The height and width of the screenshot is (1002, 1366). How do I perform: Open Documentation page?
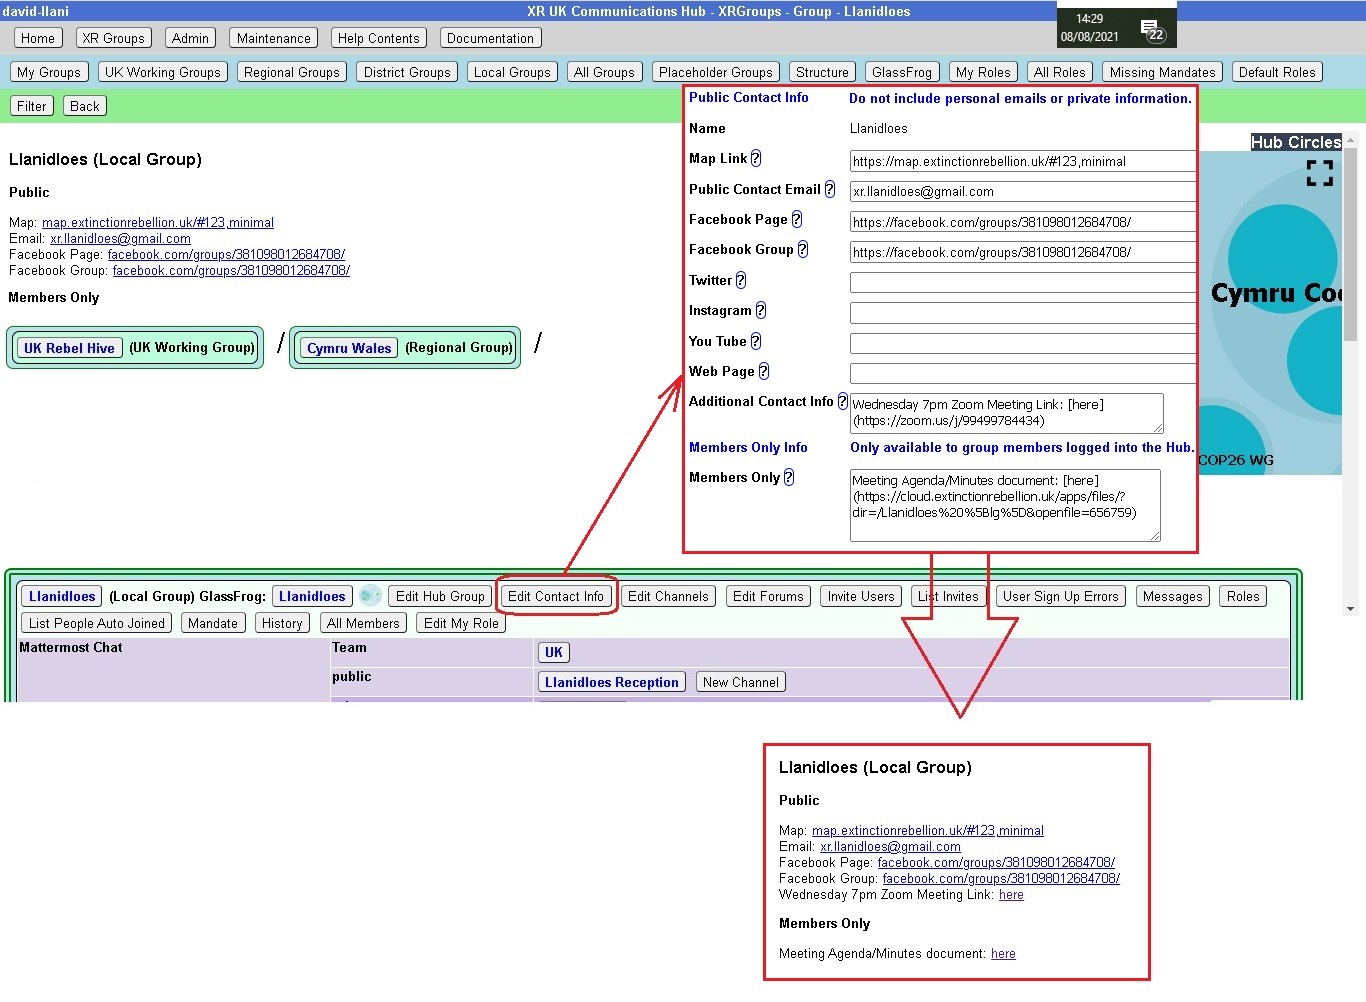pos(490,38)
